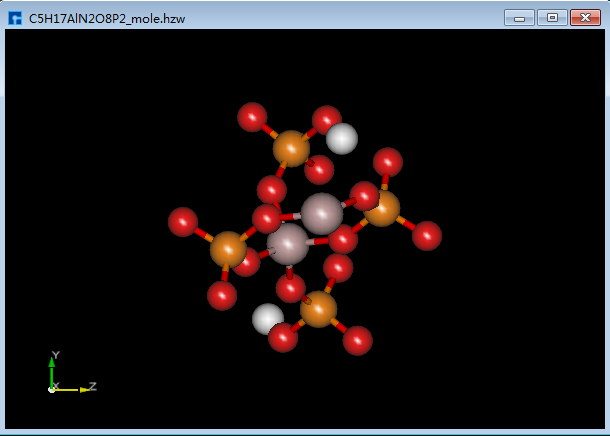Select the upper-right pink-gray aluminum atom
This screenshot has height=436, width=610.
point(322,214)
